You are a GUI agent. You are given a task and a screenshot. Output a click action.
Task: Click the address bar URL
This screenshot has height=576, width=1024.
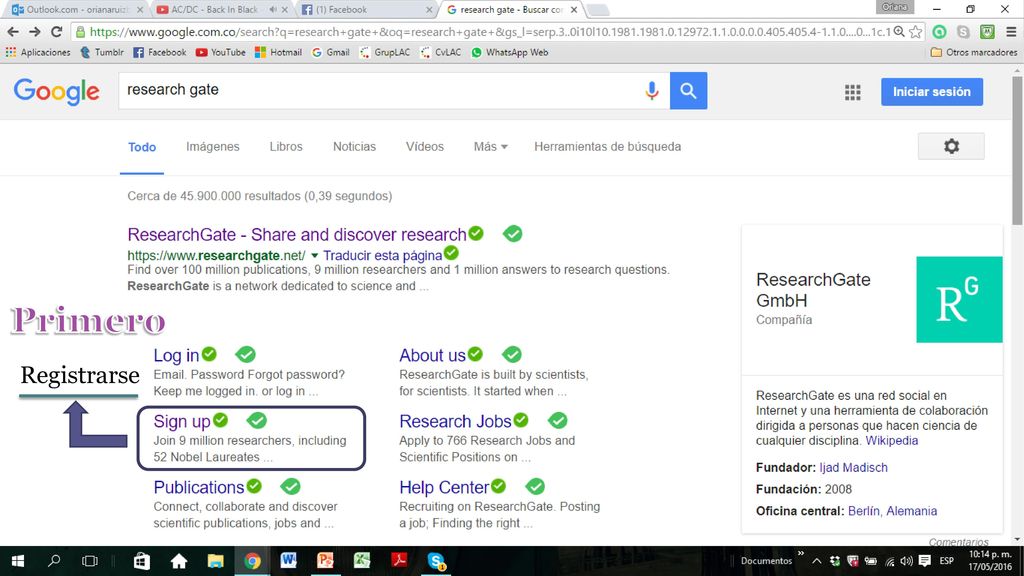coord(490,32)
